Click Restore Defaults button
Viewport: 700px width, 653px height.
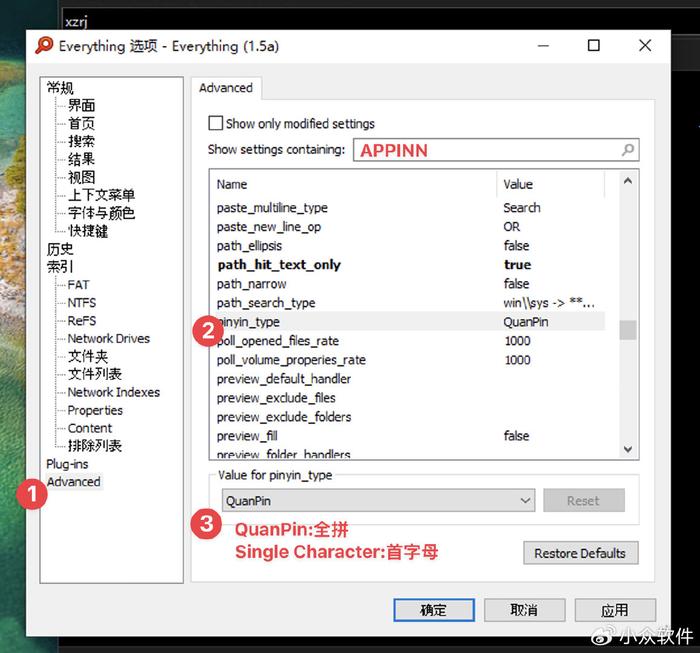pyautogui.click(x=580, y=553)
